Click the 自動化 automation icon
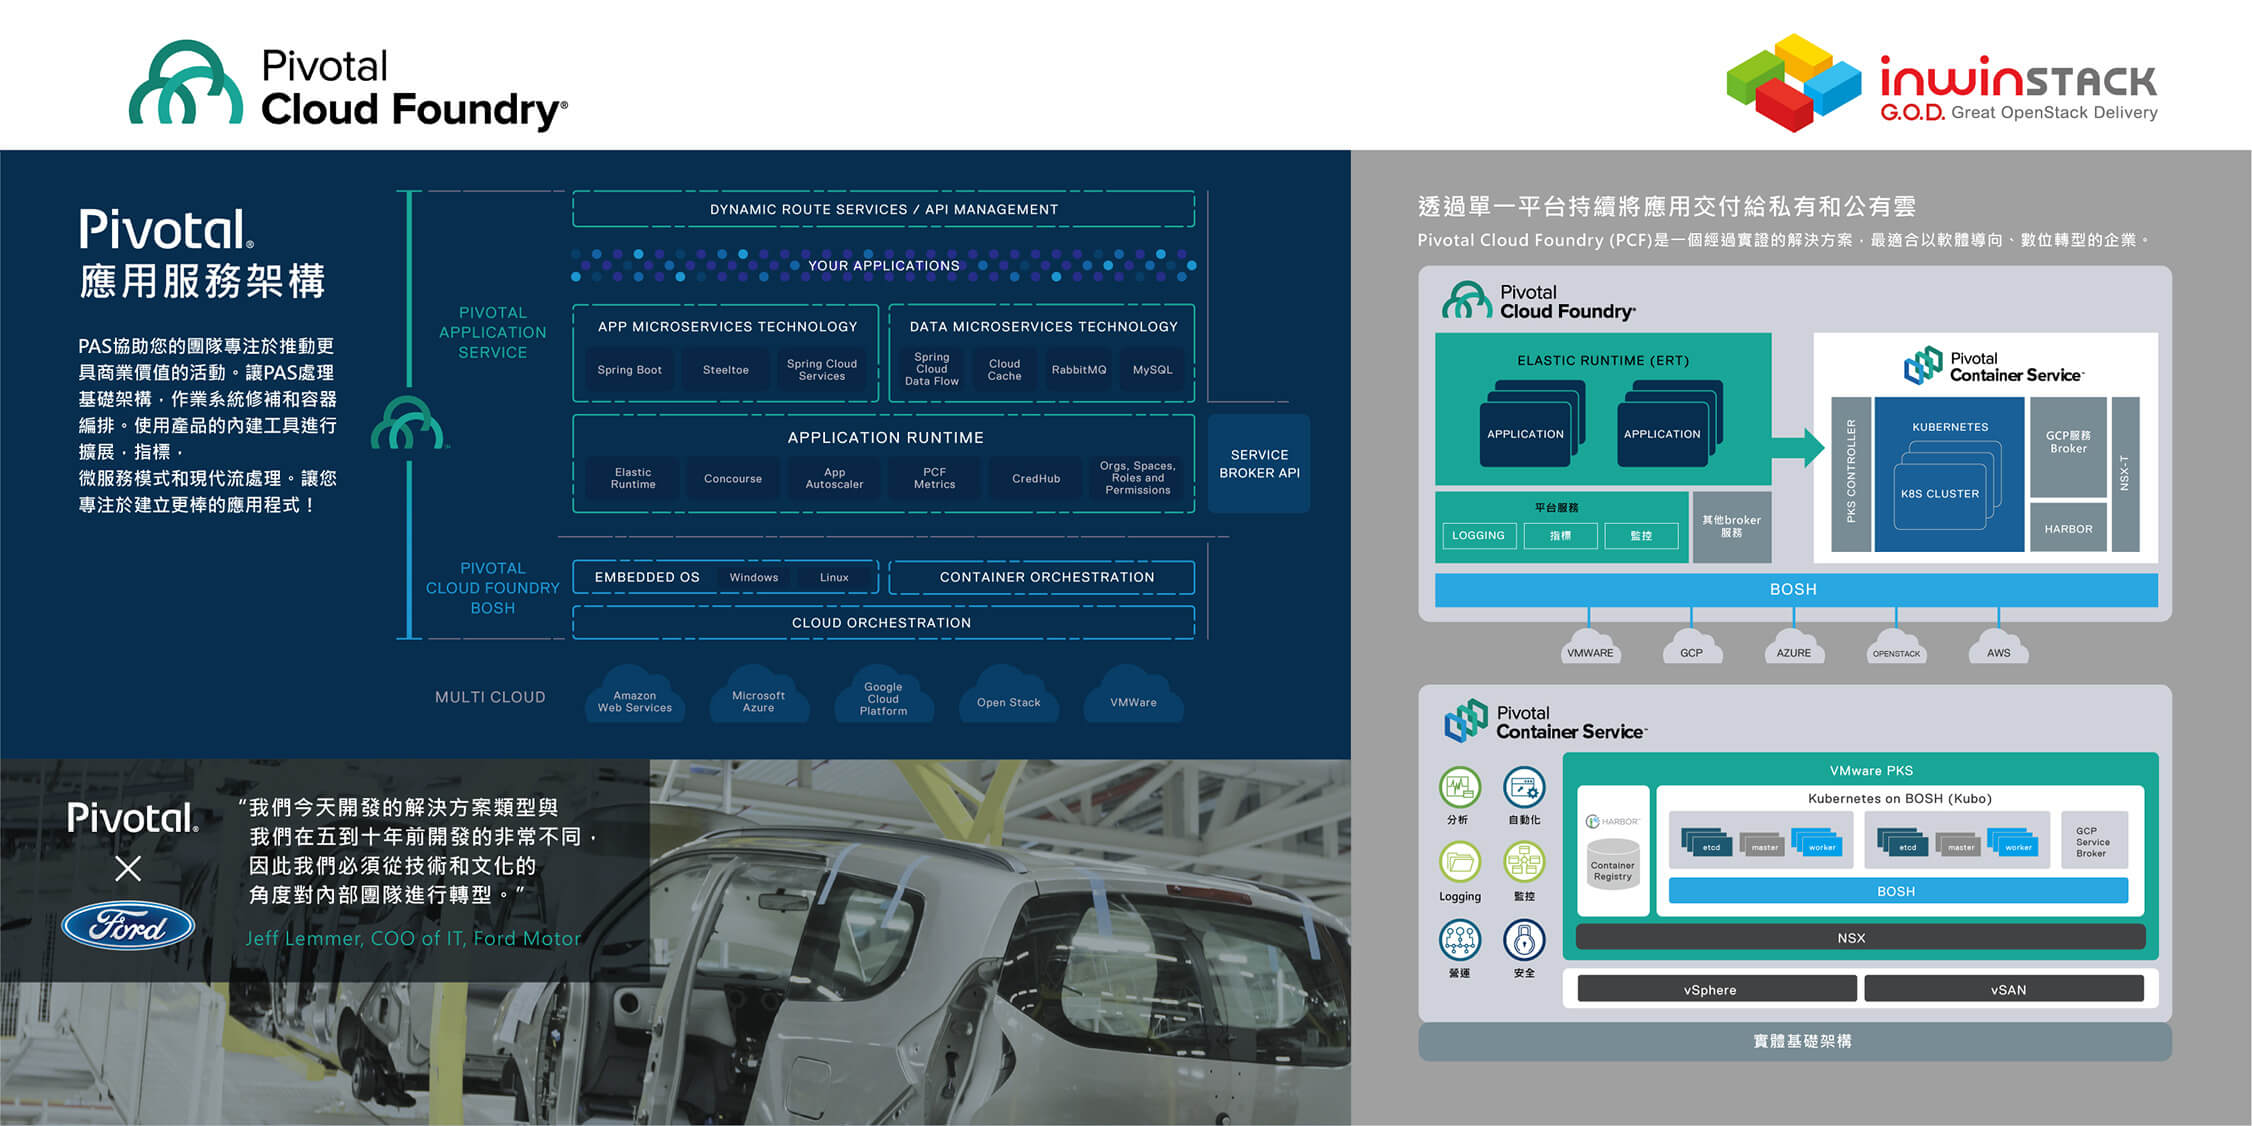 1524,787
